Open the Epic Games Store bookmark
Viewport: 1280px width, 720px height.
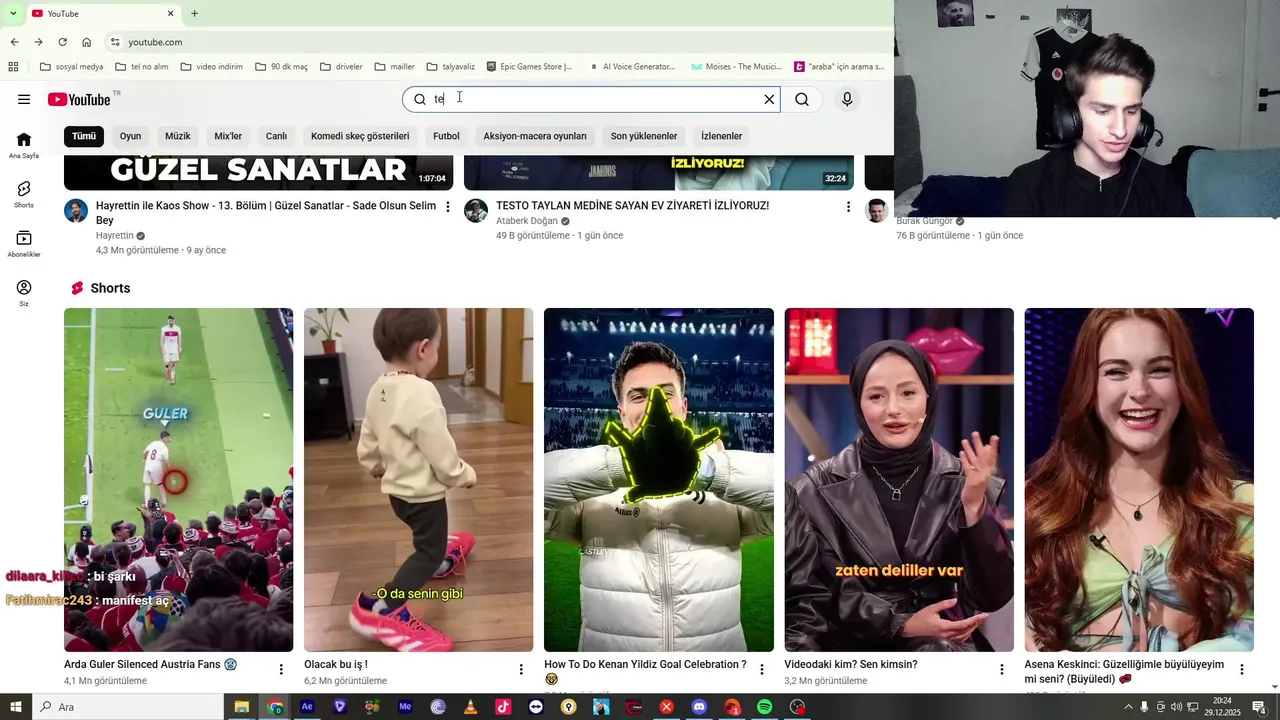(530, 67)
